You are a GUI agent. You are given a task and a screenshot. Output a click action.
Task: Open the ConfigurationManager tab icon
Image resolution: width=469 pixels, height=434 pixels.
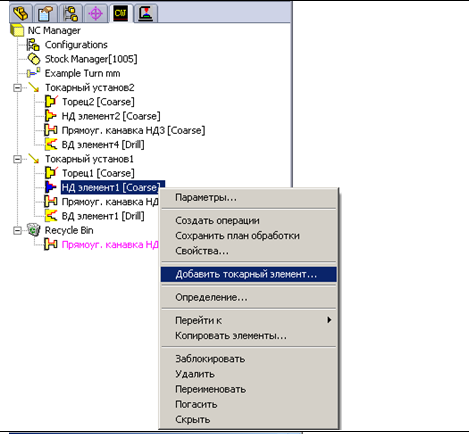pos(71,13)
